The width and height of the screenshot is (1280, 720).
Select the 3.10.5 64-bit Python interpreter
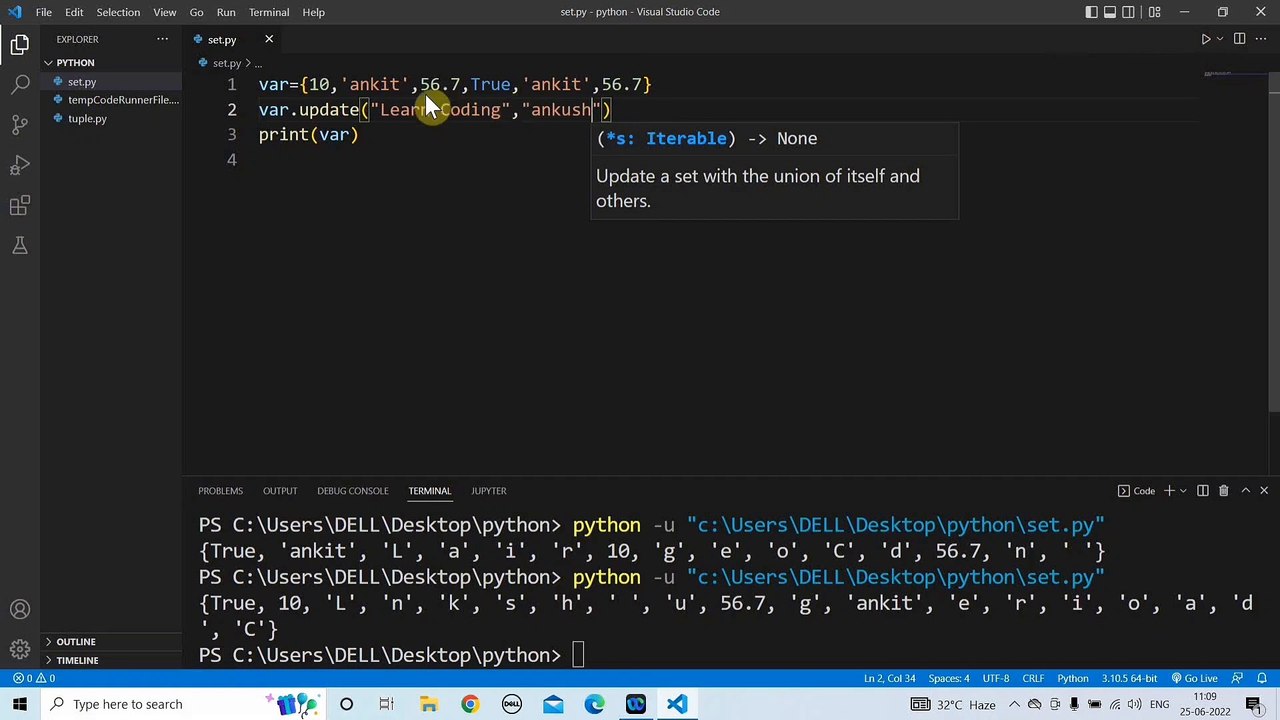click(1130, 678)
